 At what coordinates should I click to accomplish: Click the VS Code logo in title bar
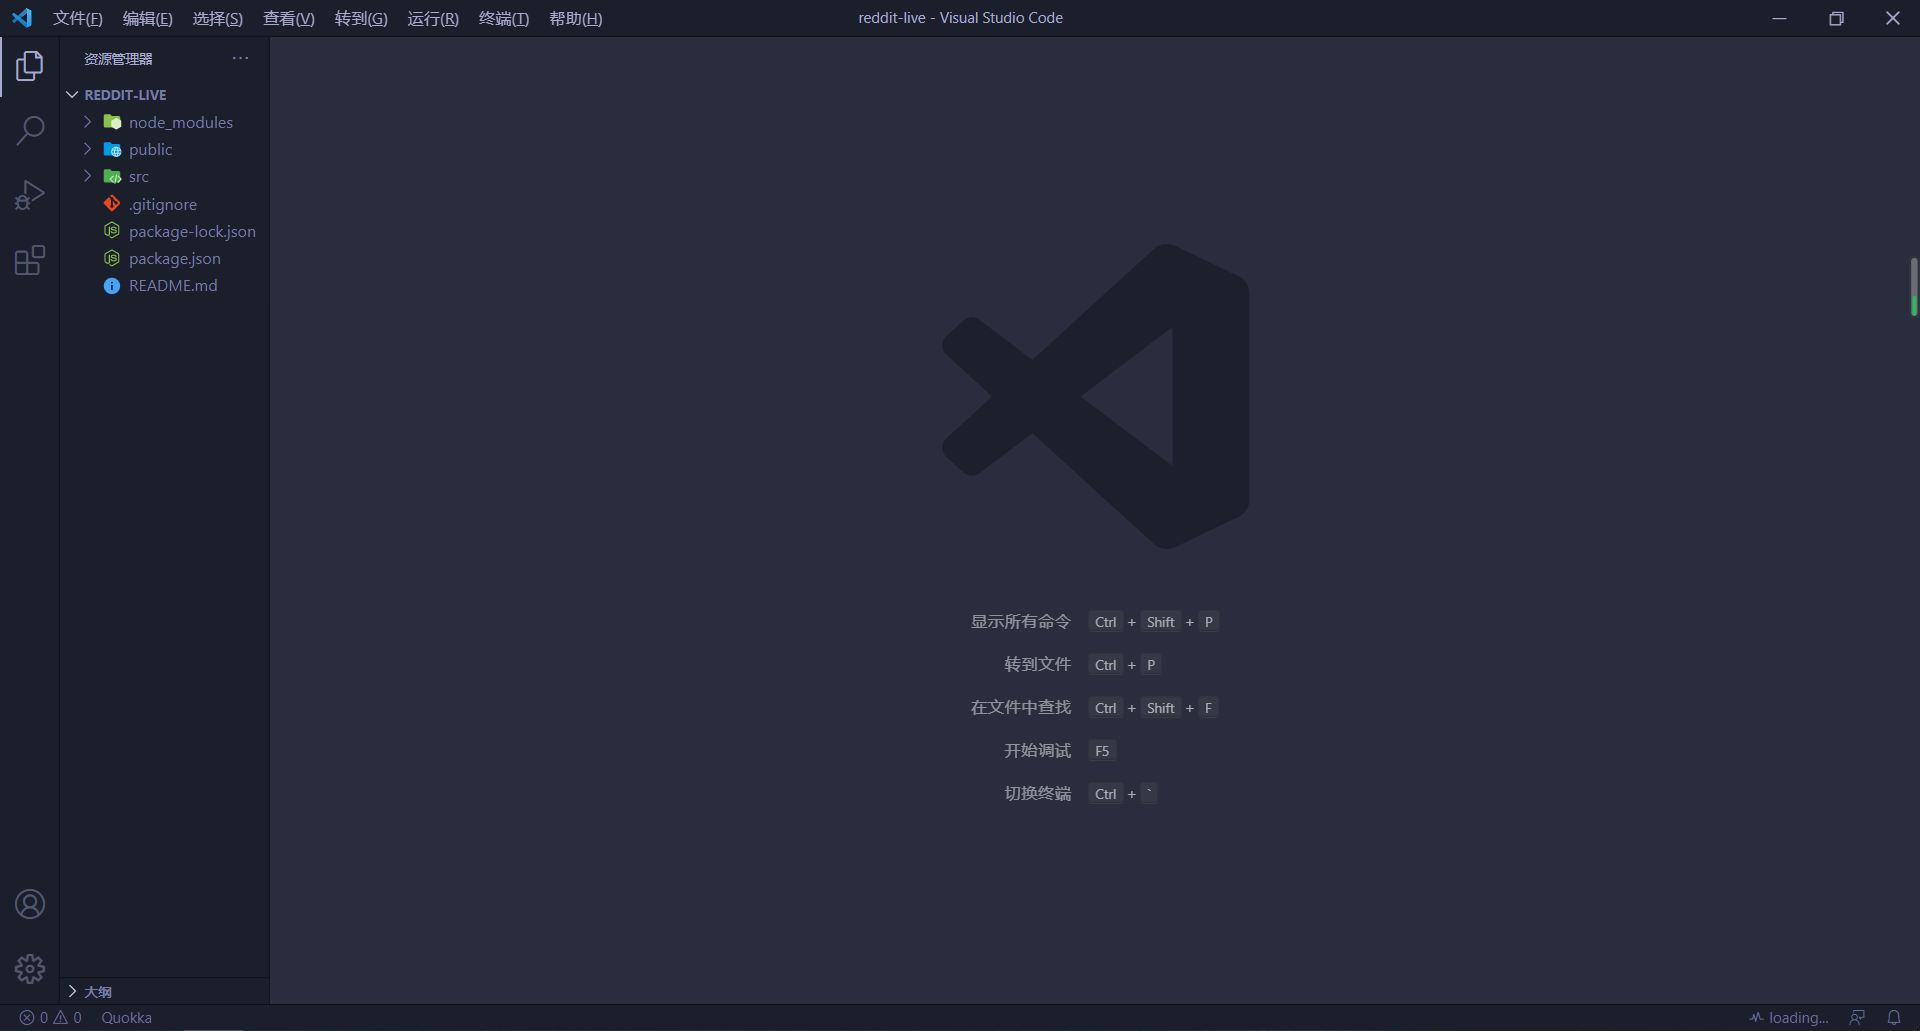[22, 18]
